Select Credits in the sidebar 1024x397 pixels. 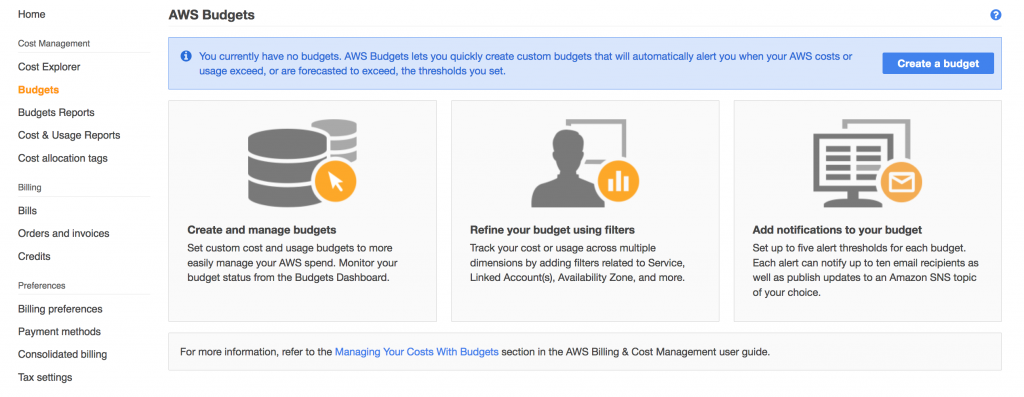[34, 256]
